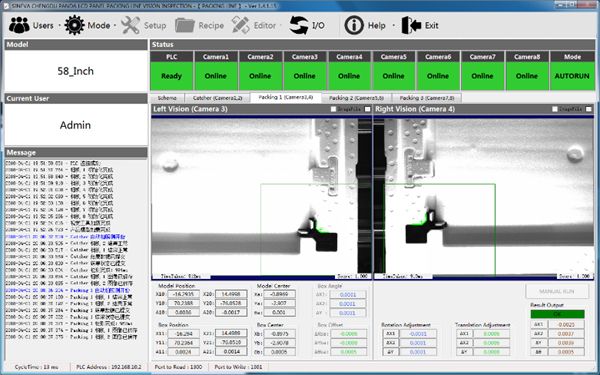Launch the Editor pencil icon

[240, 25]
